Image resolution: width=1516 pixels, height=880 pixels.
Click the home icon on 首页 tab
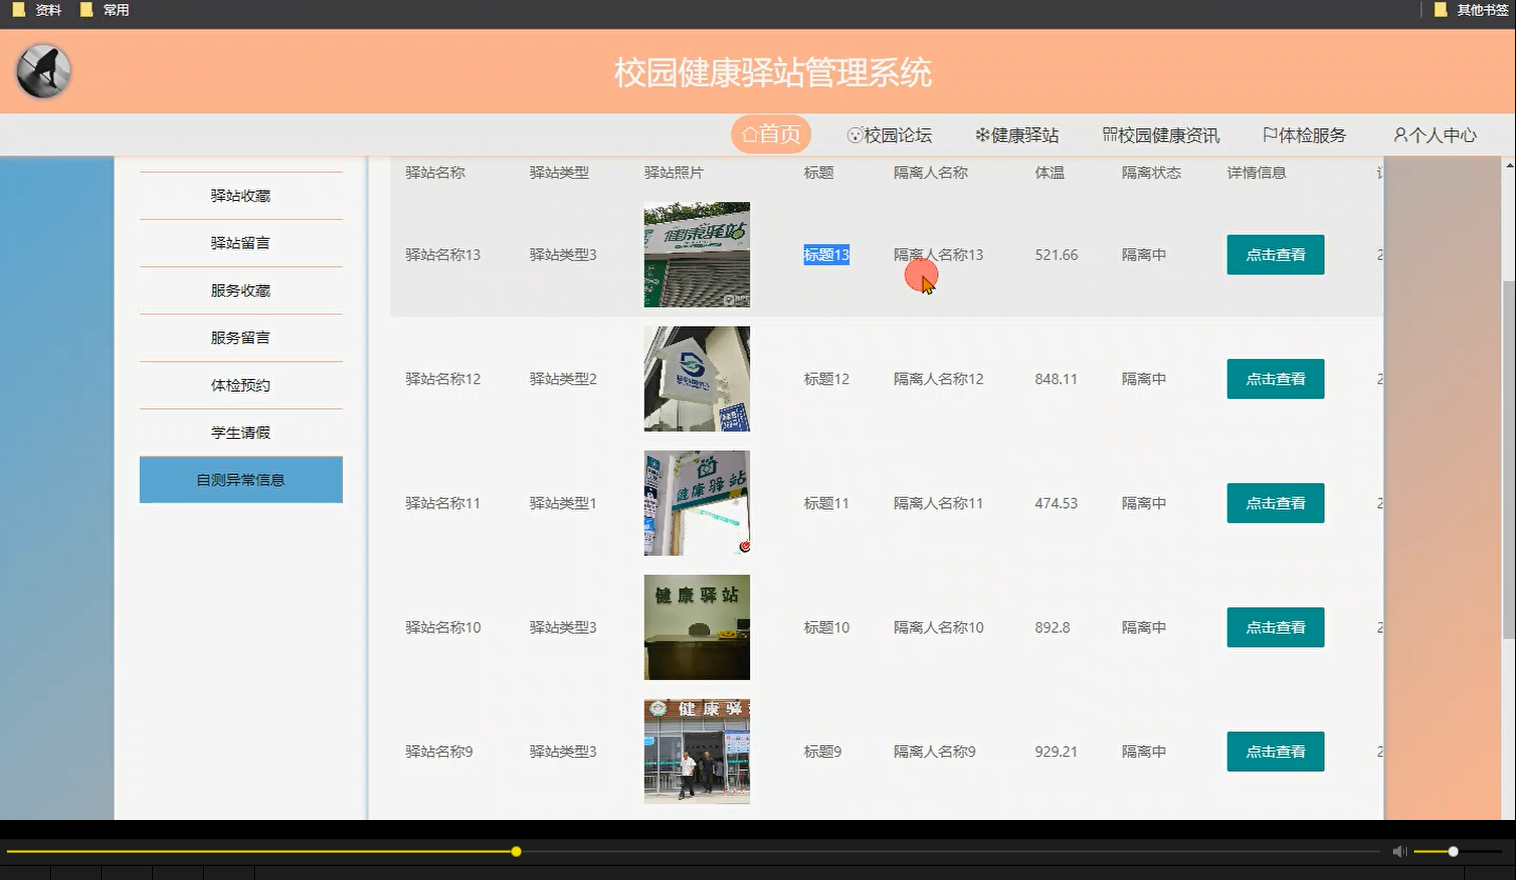[749, 134]
